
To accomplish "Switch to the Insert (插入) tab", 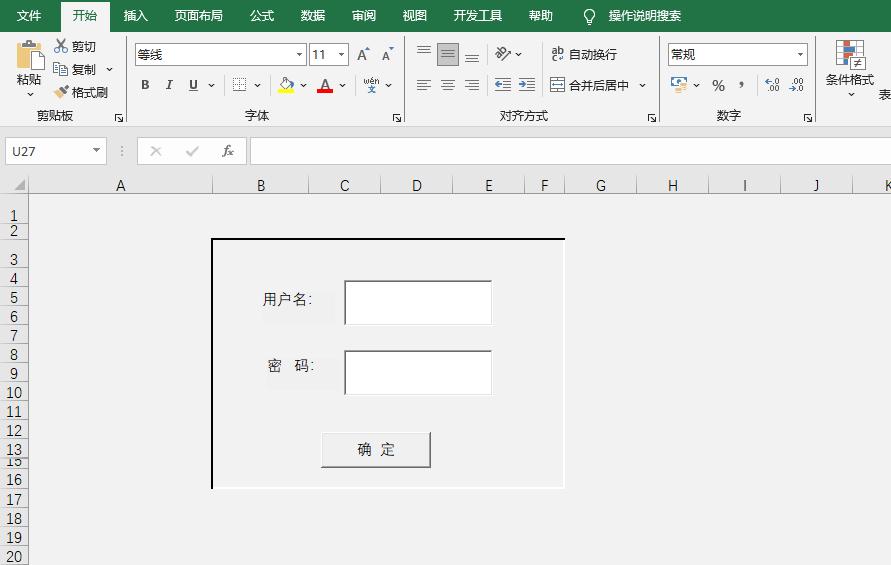I will [x=136, y=16].
